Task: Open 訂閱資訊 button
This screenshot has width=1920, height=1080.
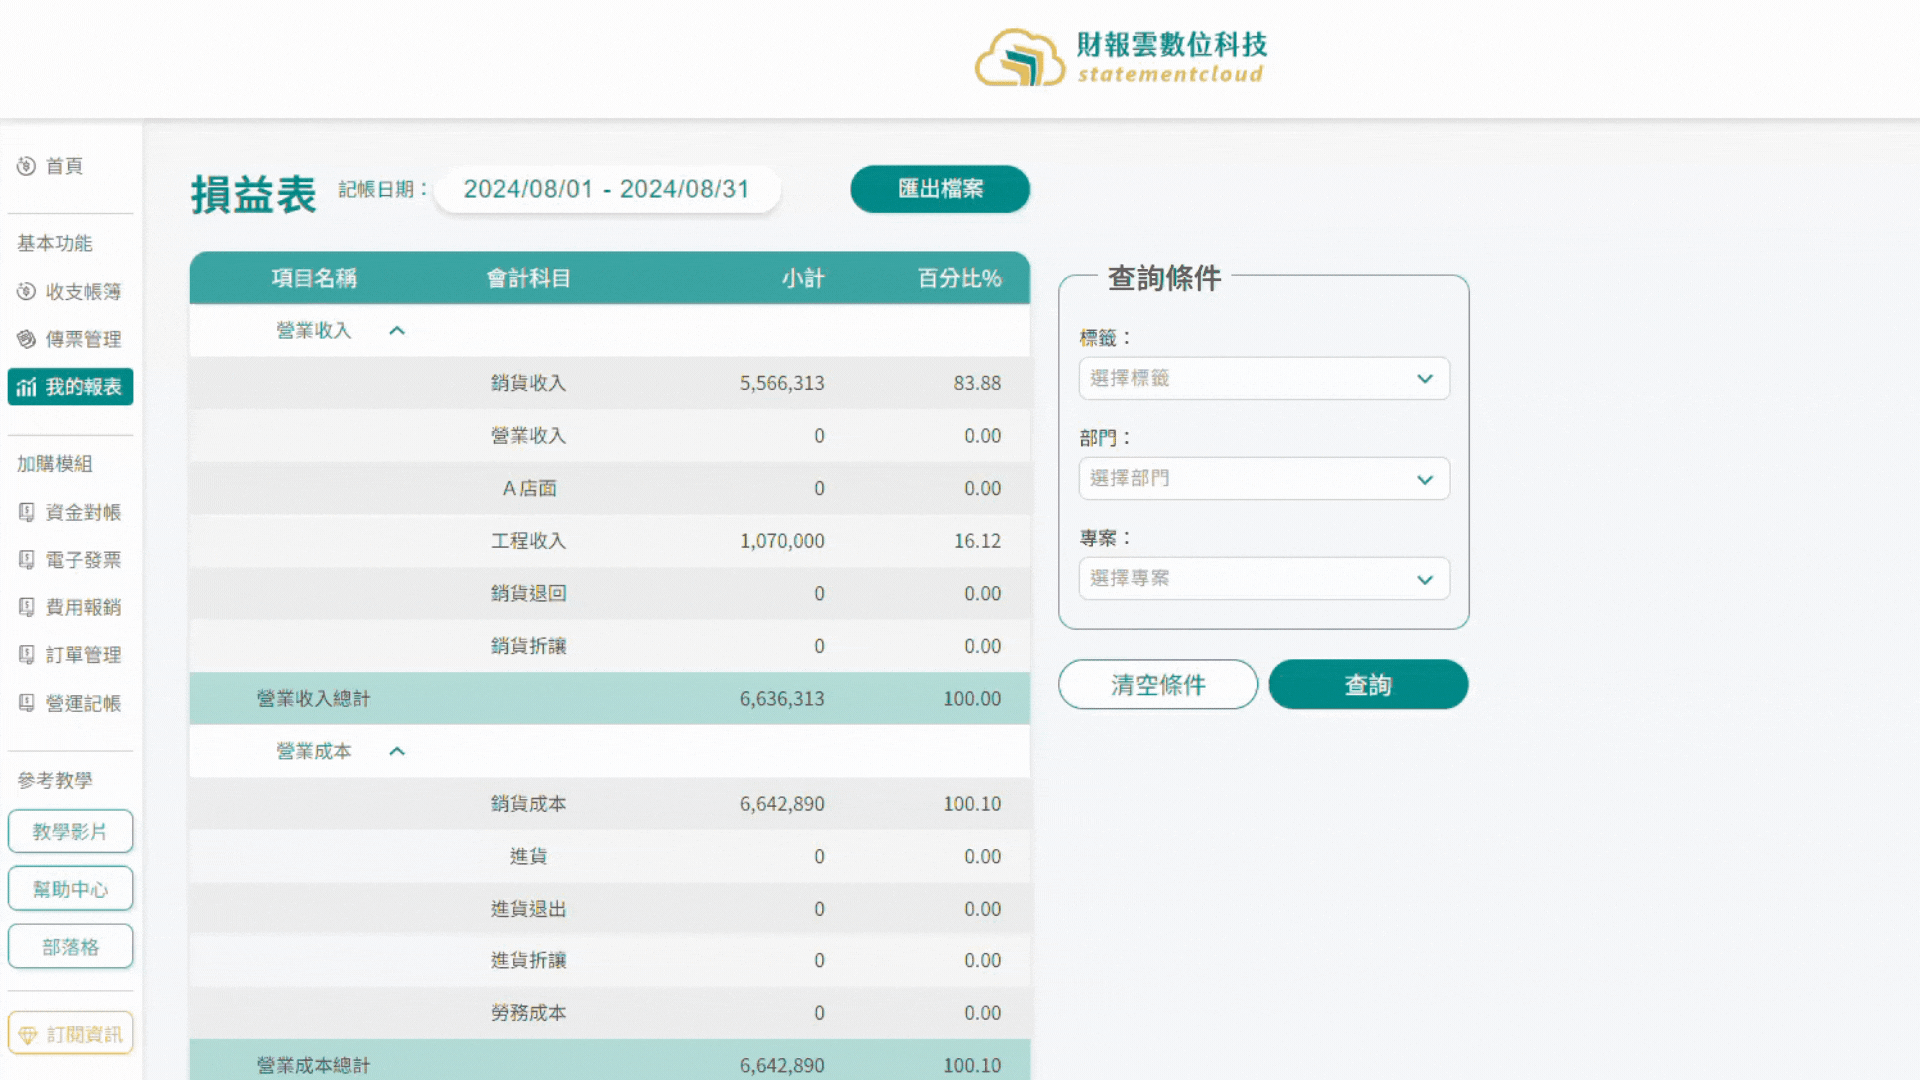Action: pyautogui.click(x=70, y=1034)
